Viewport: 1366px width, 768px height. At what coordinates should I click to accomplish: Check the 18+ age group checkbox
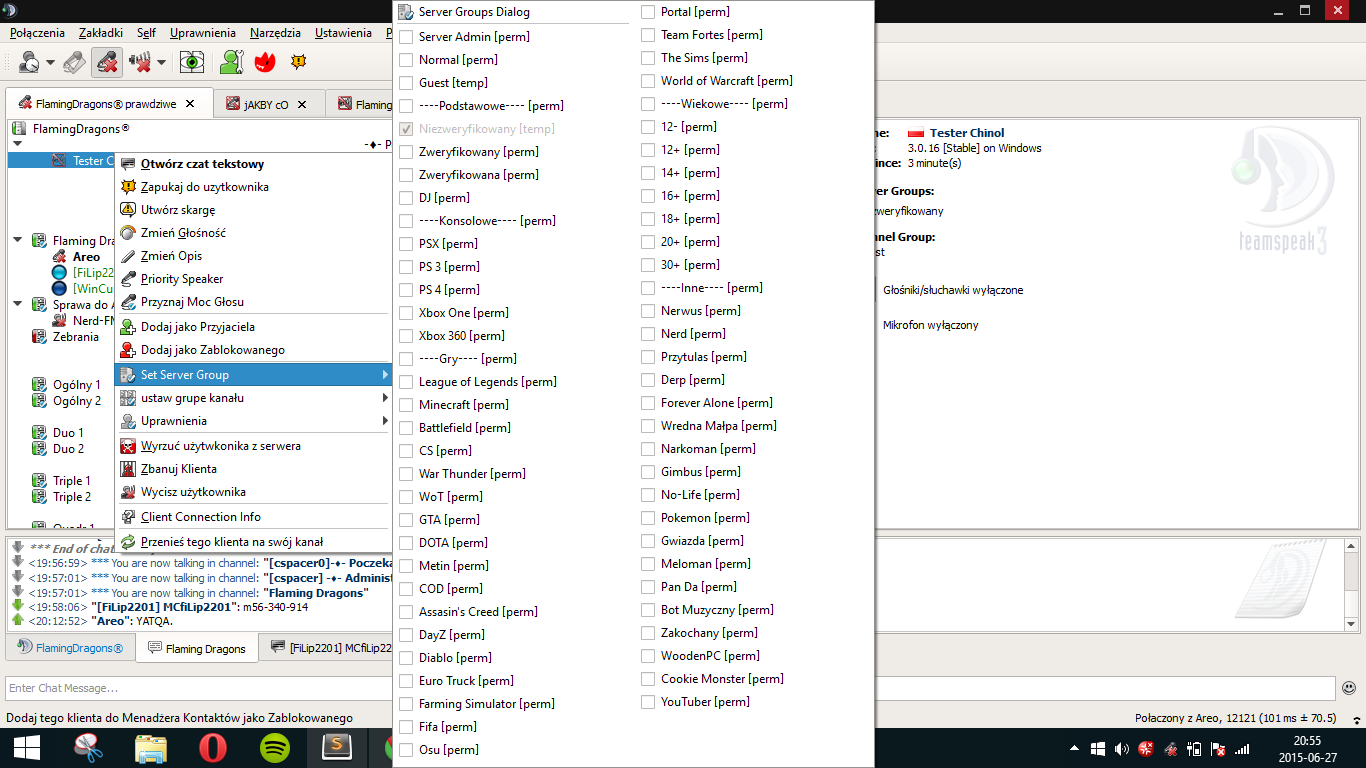tap(648, 219)
